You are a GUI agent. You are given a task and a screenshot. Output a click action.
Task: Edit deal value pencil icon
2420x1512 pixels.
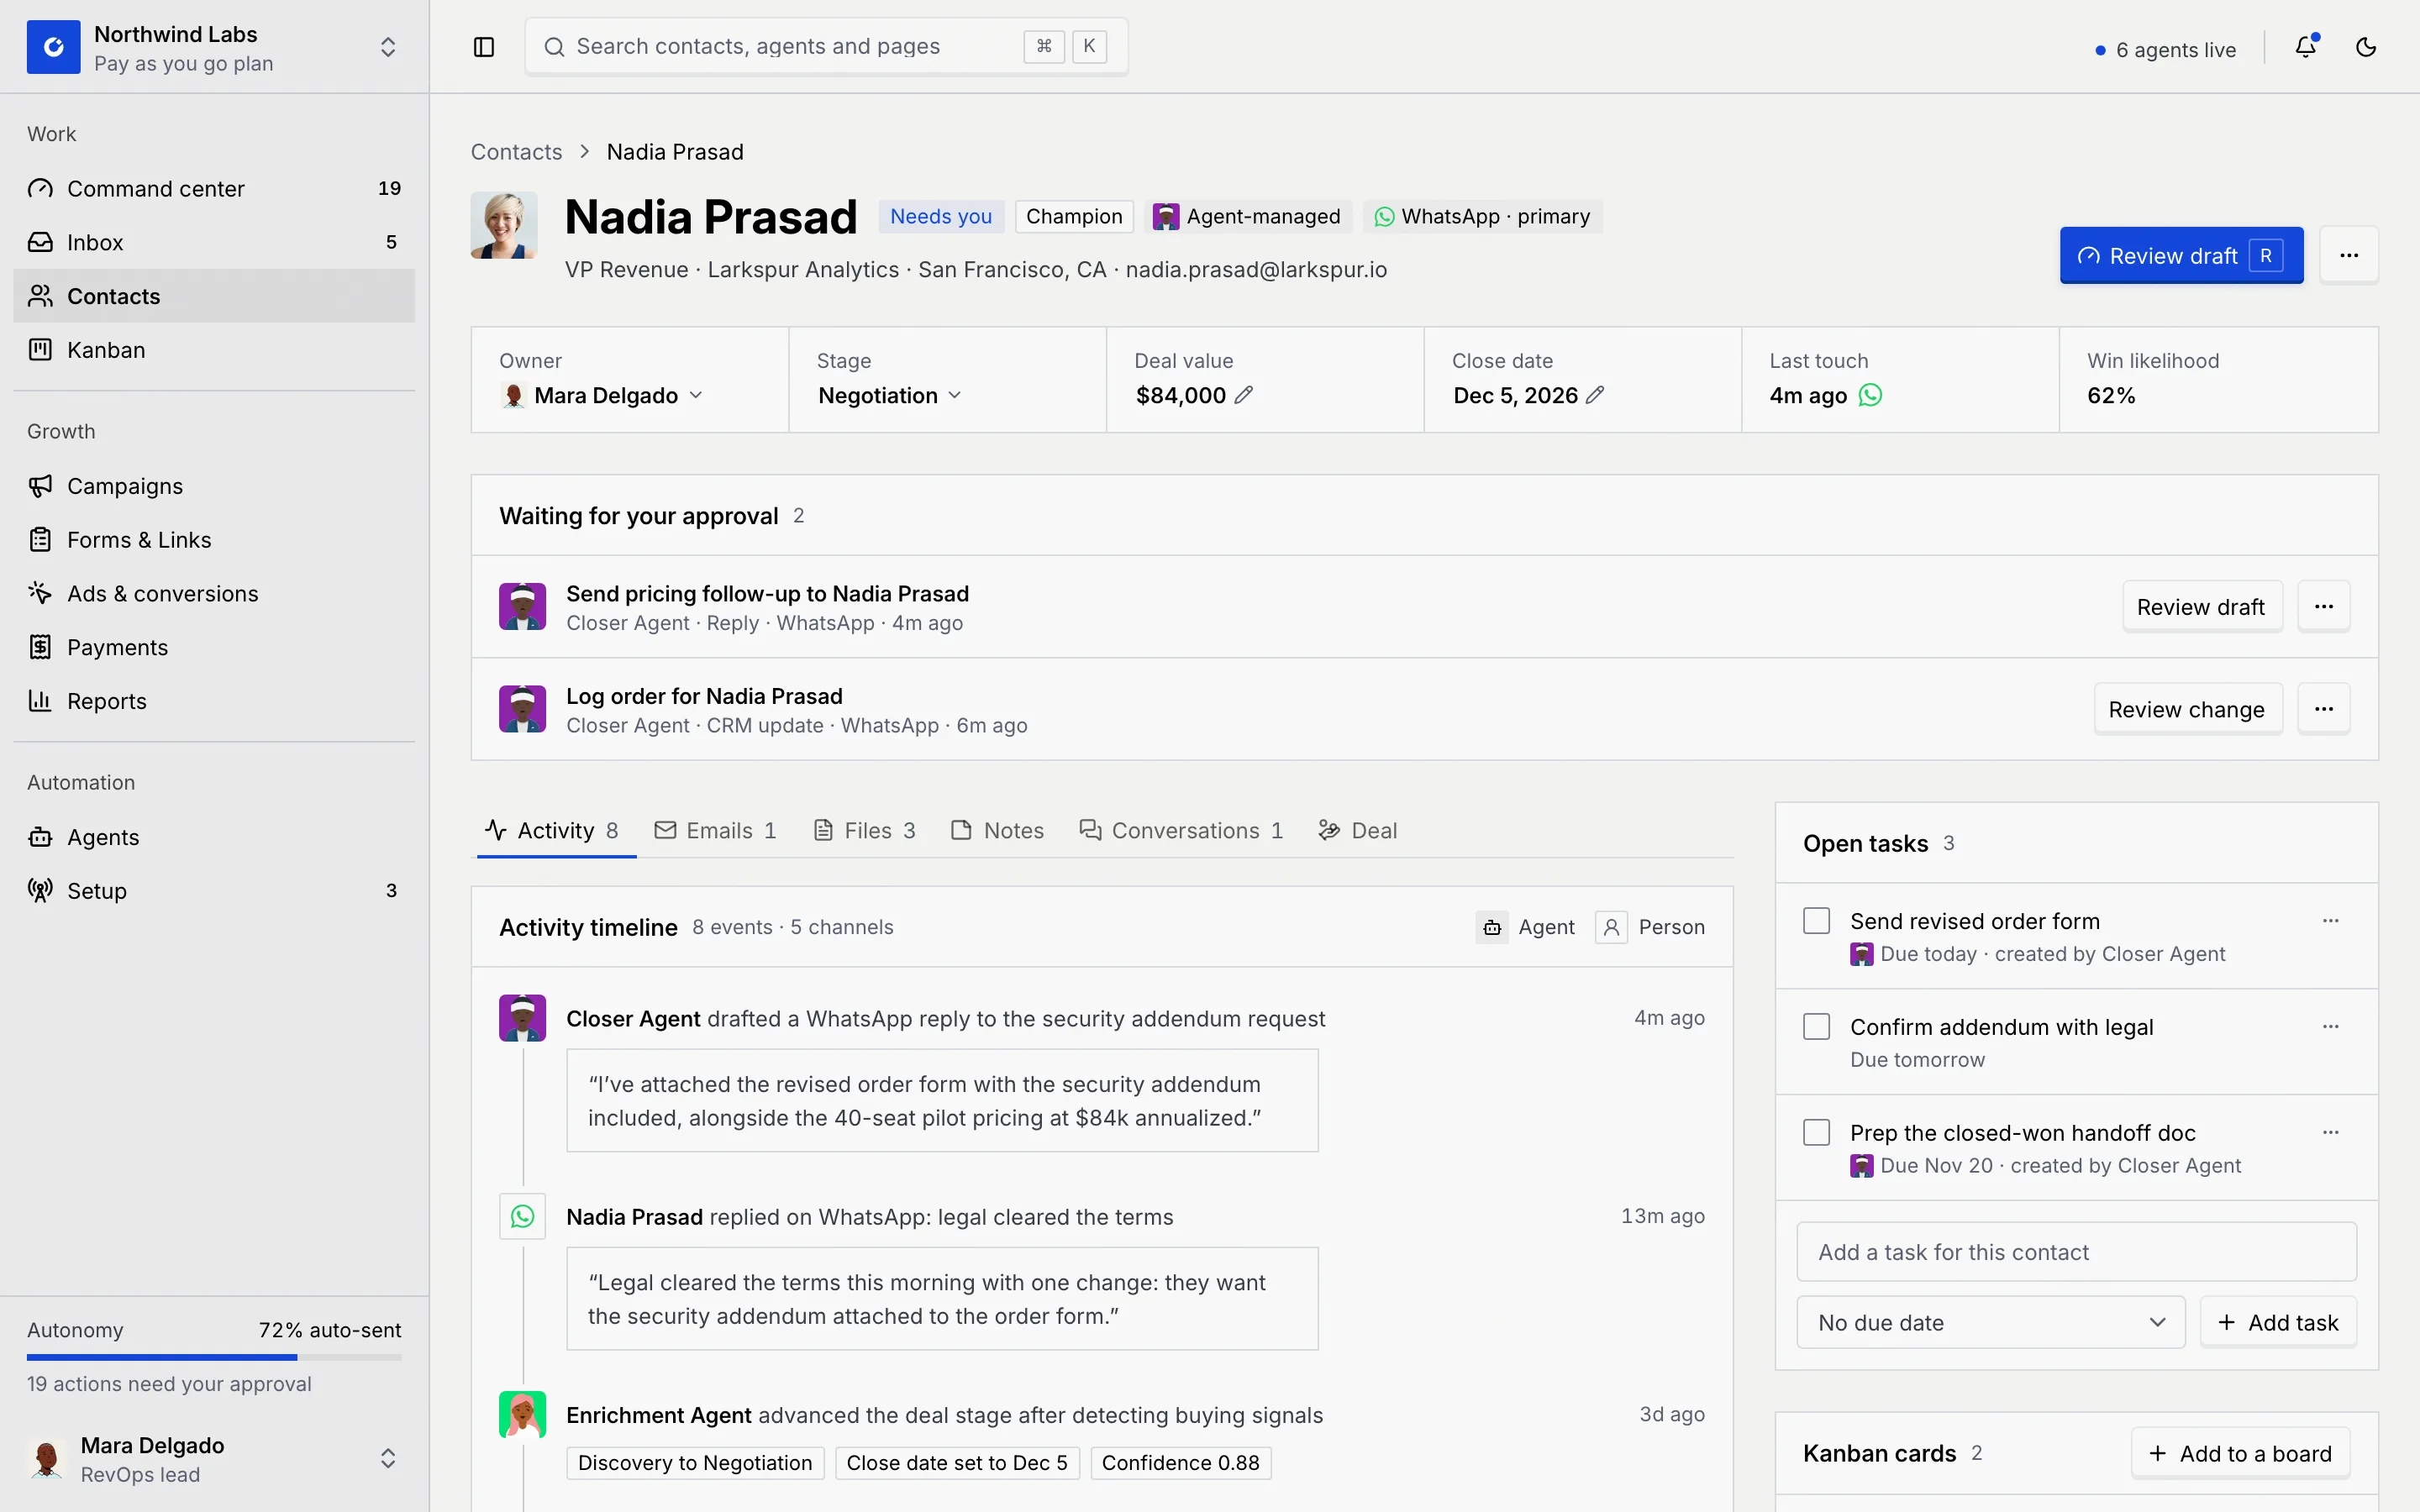pos(1243,395)
